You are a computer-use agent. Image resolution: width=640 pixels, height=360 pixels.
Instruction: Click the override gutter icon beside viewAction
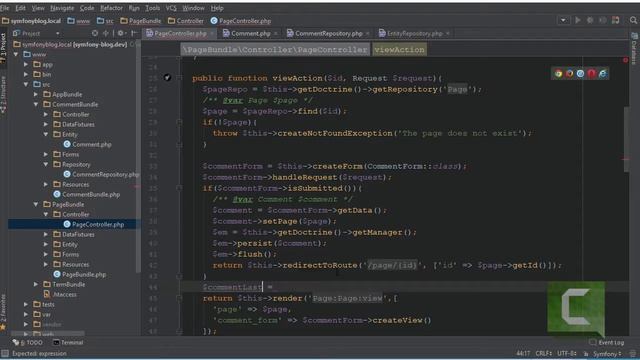[167, 78]
